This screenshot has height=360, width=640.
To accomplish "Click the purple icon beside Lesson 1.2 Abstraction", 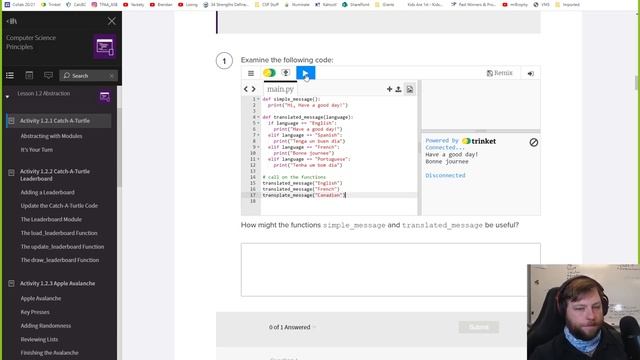I will [x=104, y=97].
